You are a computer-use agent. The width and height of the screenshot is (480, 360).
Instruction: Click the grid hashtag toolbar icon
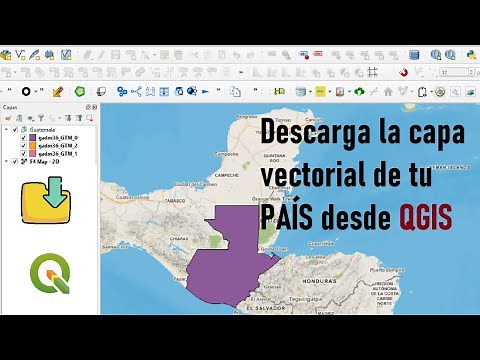point(372,72)
